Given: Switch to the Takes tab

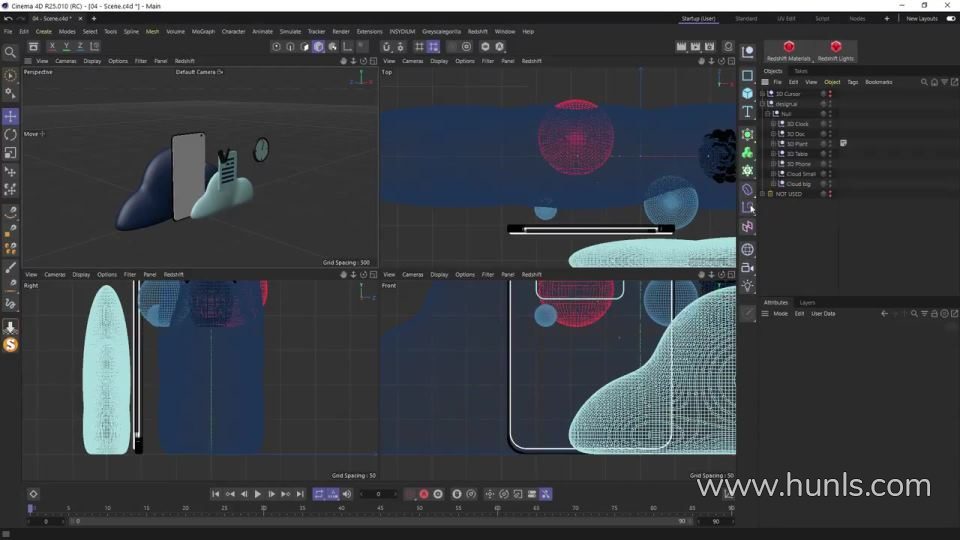Looking at the screenshot, I should point(801,71).
